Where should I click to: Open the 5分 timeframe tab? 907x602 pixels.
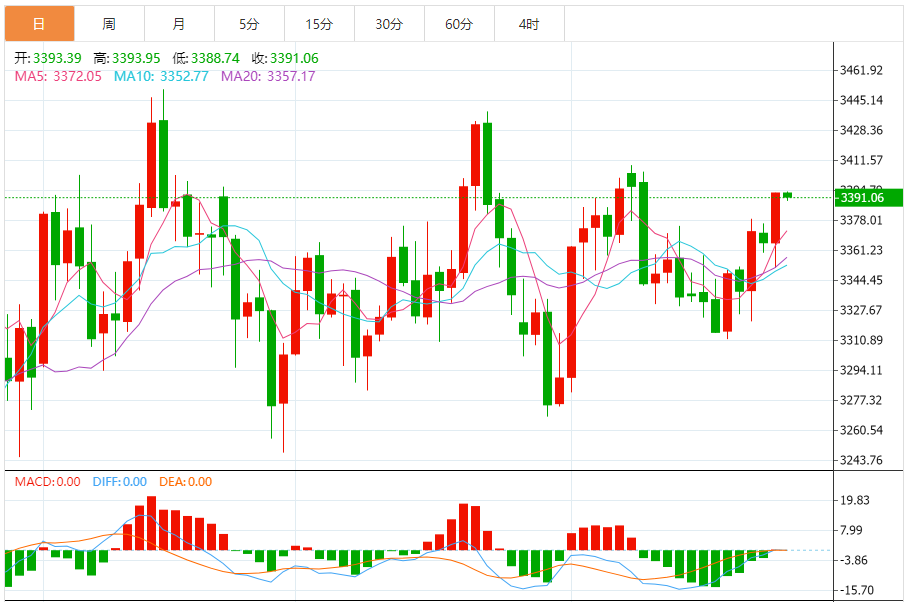pos(249,24)
